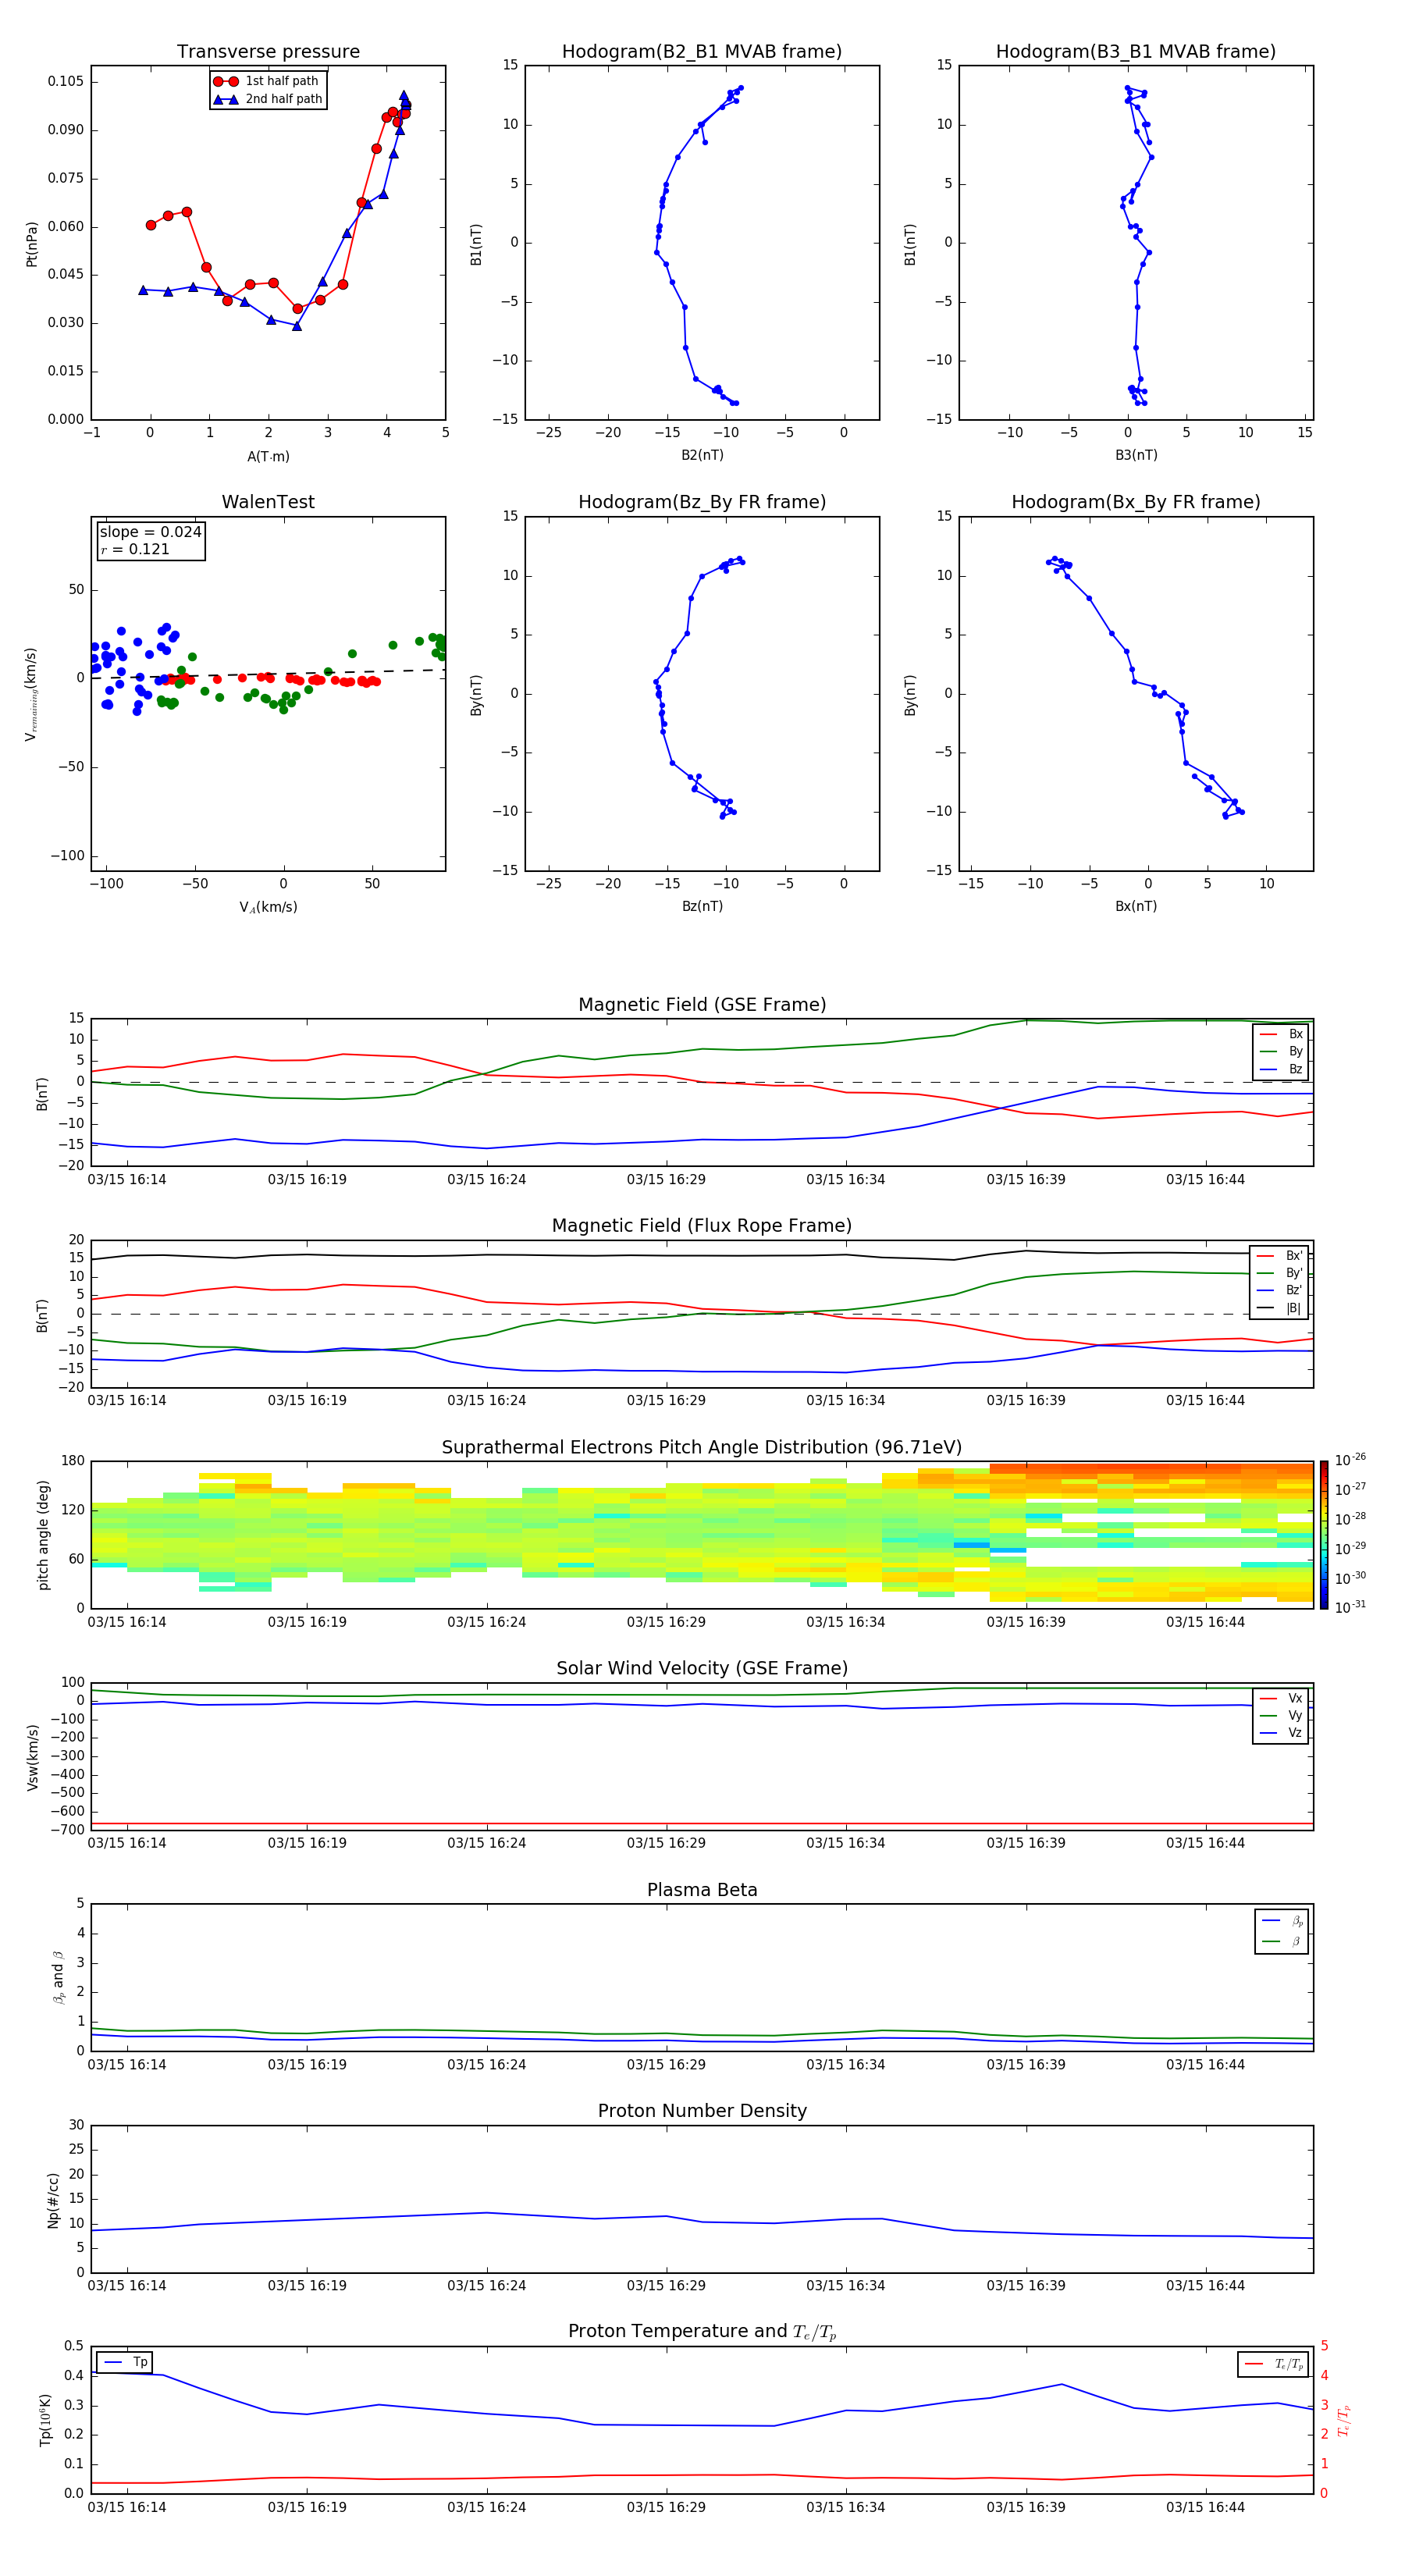The width and height of the screenshot is (1405, 2576).
Task: Select the βp legend entry in Plasma Beta
Action: pyautogui.click(x=1282, y=1921)
